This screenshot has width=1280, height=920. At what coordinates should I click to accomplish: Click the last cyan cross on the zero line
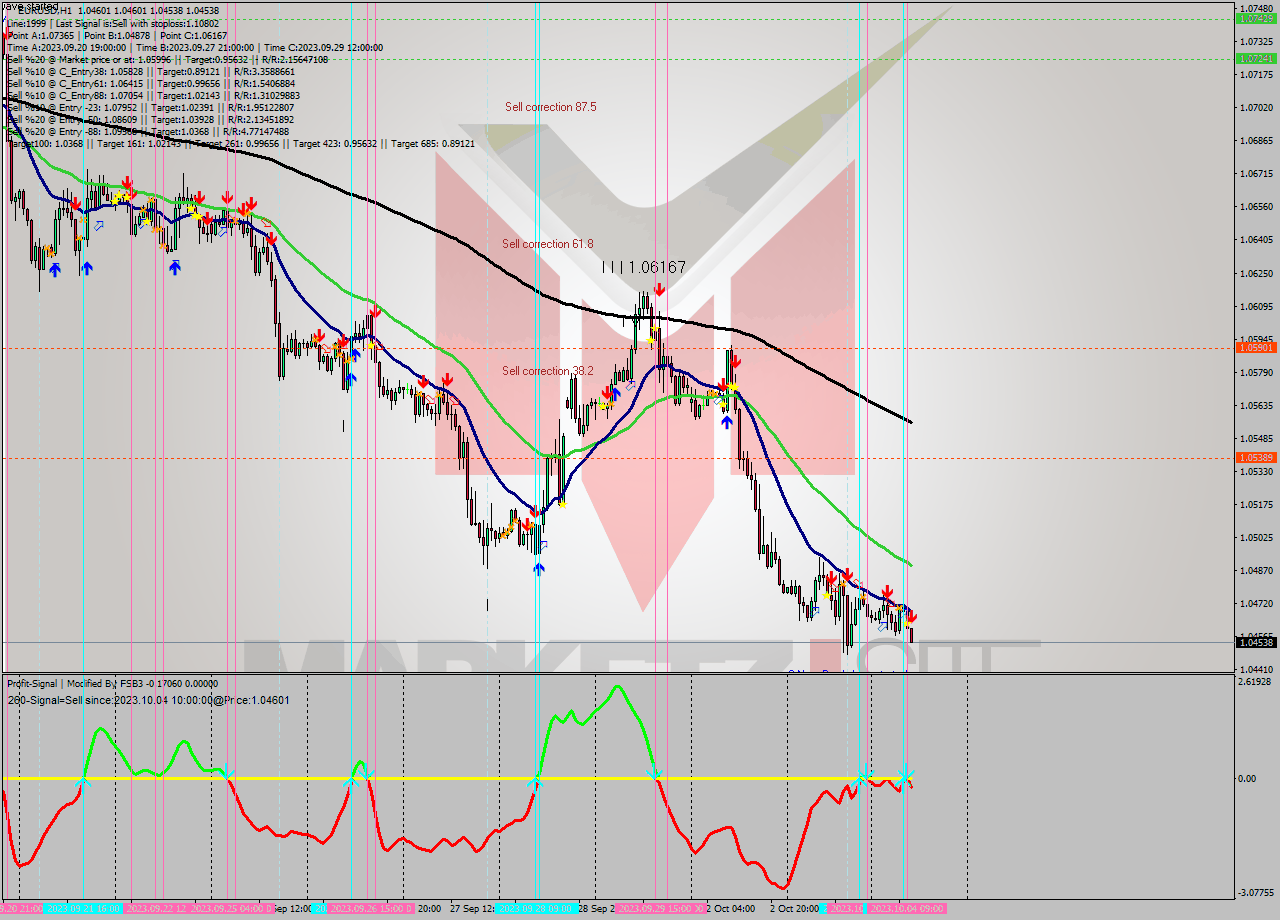[905, 777]
